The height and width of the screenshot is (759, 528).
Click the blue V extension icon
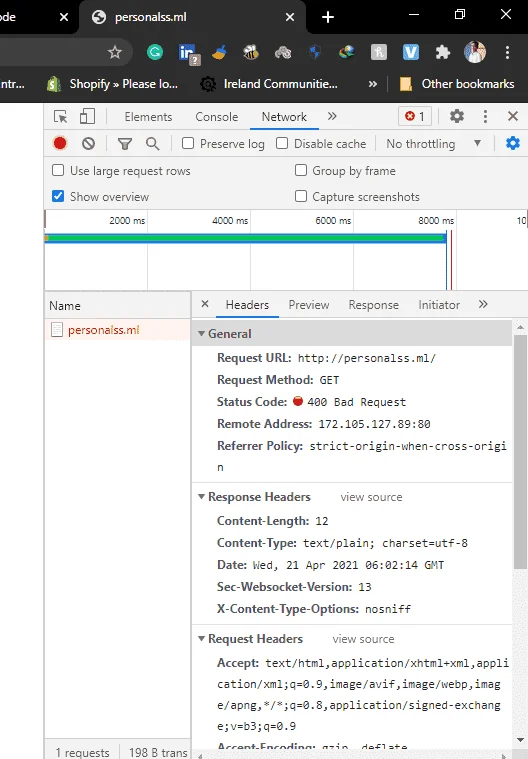(x=410, y=52)
